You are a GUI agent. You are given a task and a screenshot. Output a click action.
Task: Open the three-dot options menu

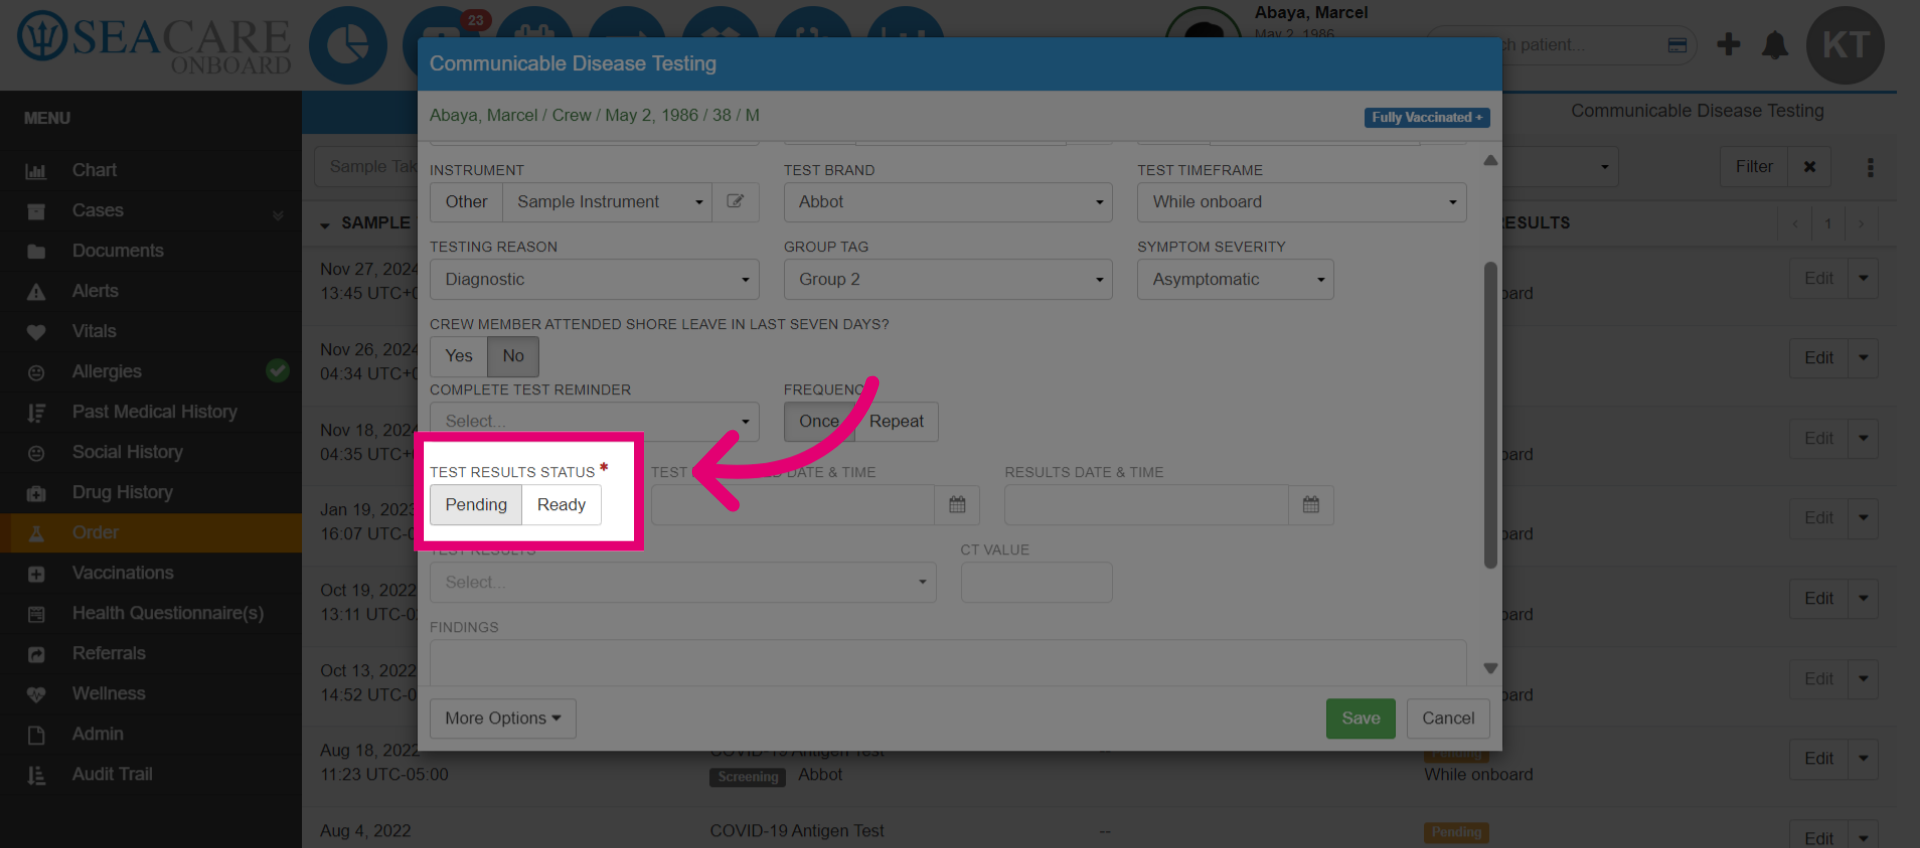point(1870,167)
